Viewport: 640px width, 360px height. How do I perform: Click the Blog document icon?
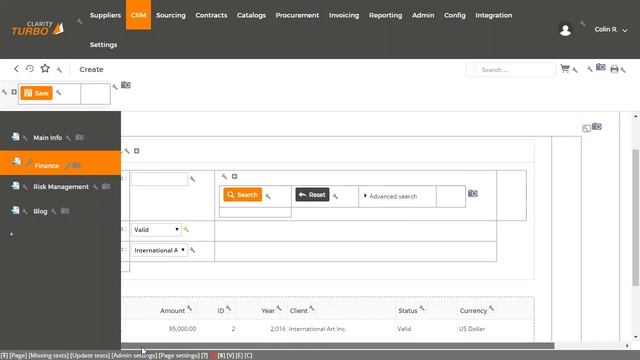(x=16, y=210)
